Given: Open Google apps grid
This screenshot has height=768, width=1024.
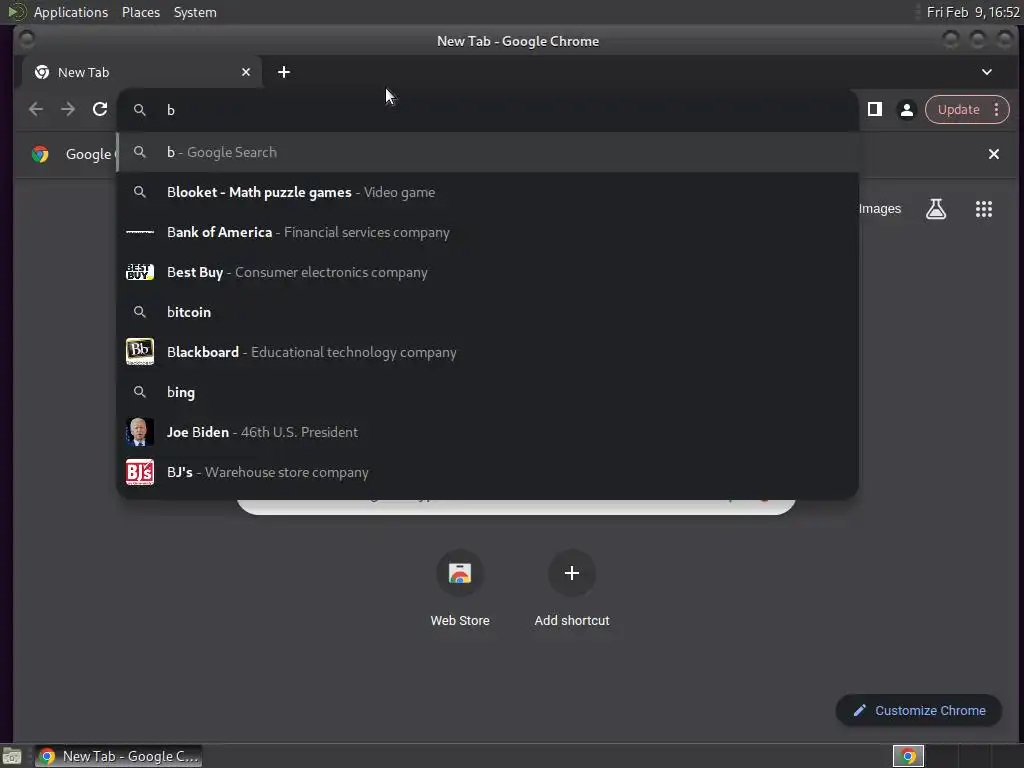Looking at the screenshot, I should 984,209.
